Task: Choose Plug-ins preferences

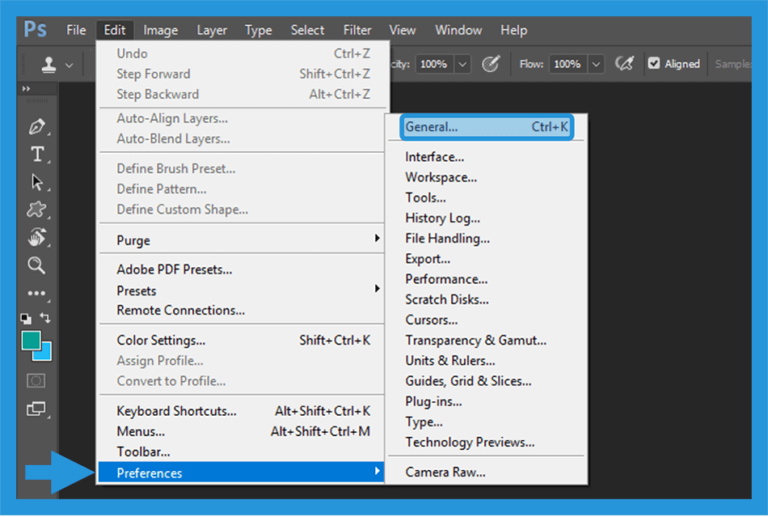Action: point(486,401)
